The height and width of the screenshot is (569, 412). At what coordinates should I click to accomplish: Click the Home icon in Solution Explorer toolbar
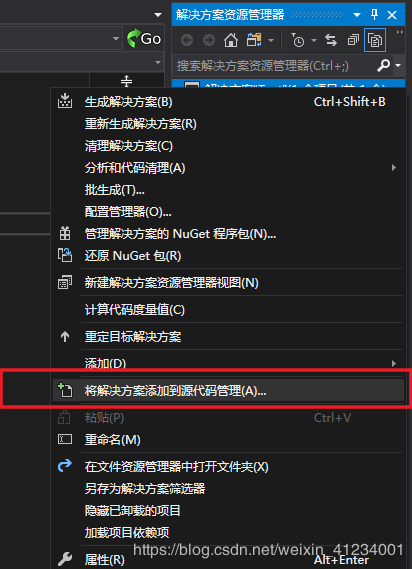pos(231,40)
